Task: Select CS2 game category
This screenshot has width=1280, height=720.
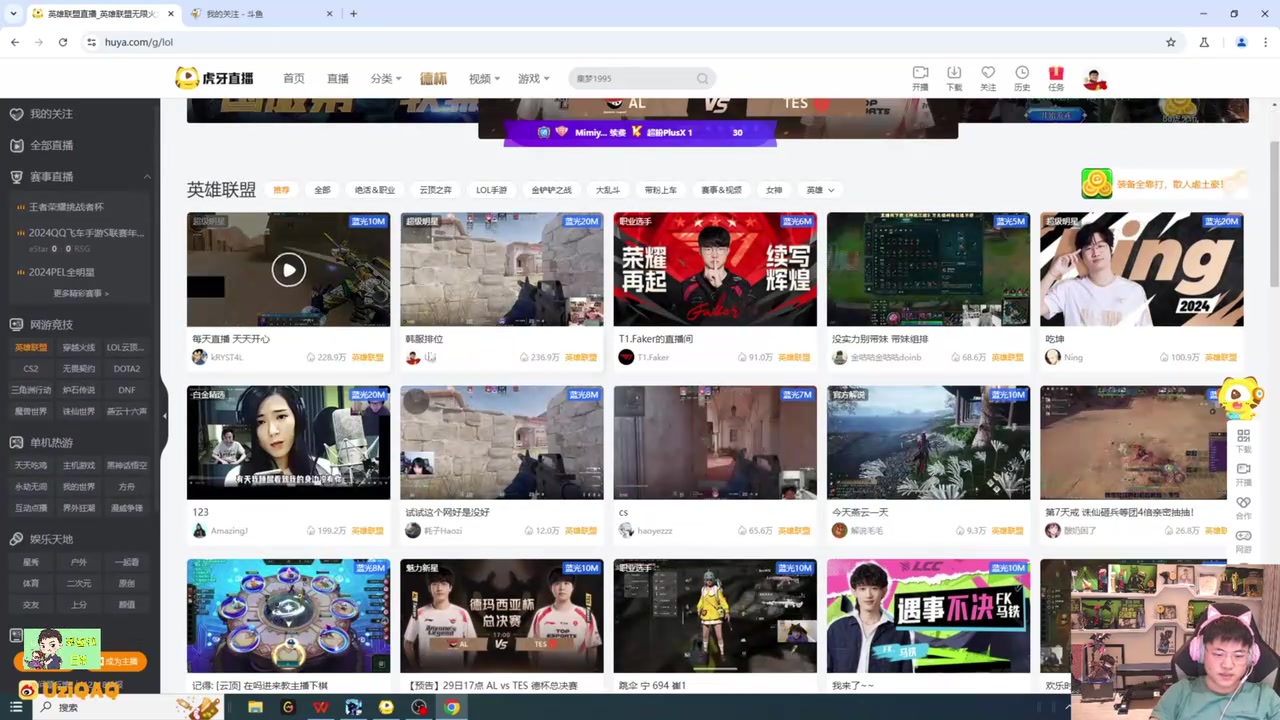Action: pyautogui.click(x=31, y=369)
